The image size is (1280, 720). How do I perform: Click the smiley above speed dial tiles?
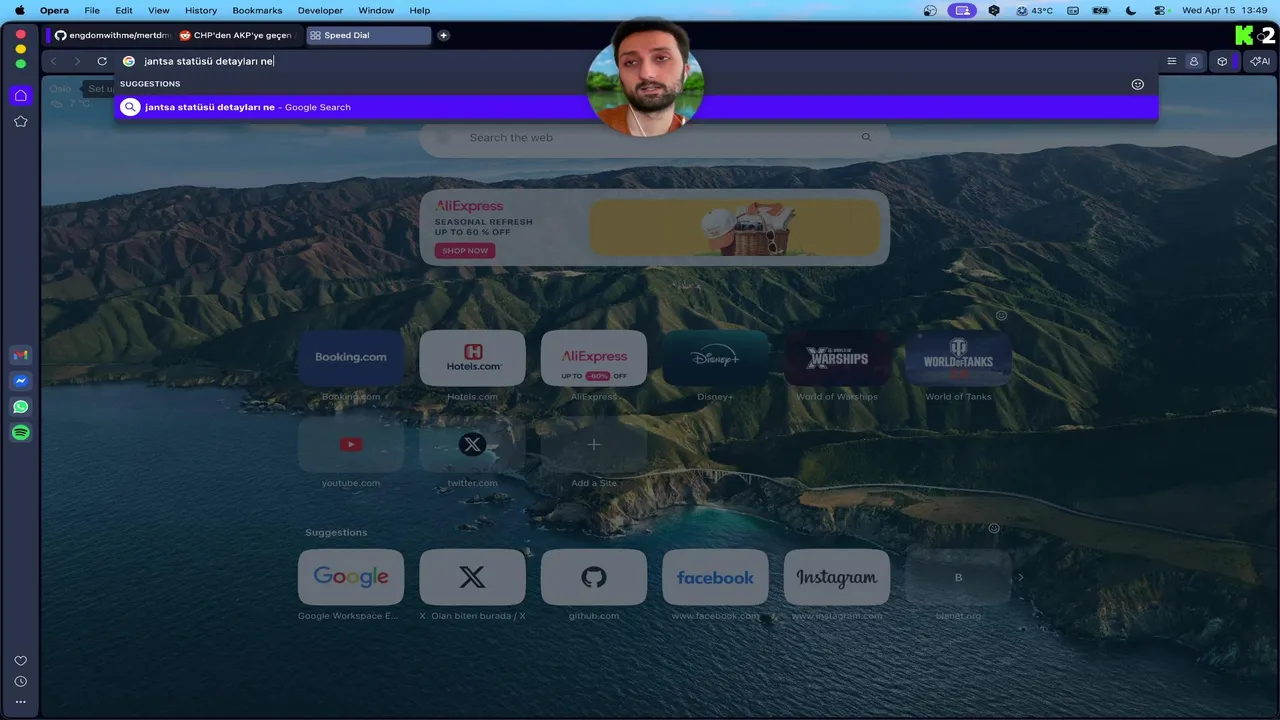pos(1001,315)
